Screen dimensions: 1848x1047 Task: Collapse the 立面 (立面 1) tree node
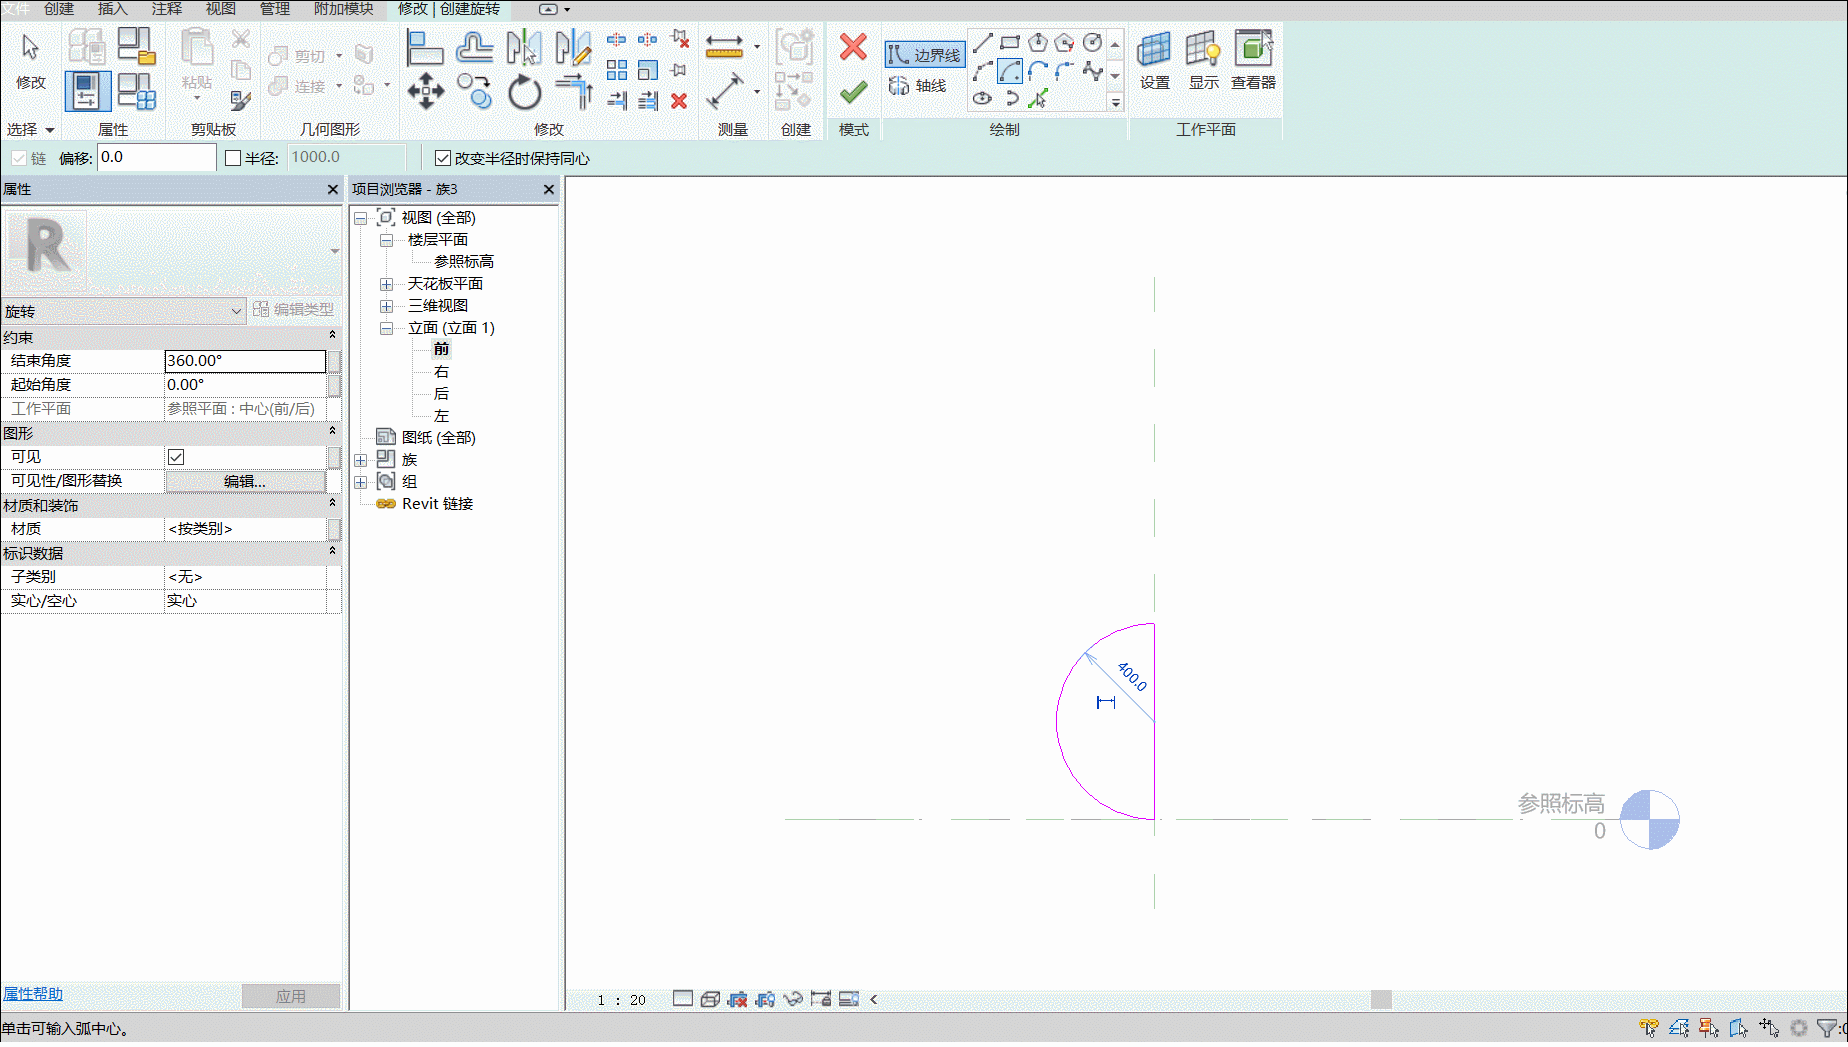point(386,328)
